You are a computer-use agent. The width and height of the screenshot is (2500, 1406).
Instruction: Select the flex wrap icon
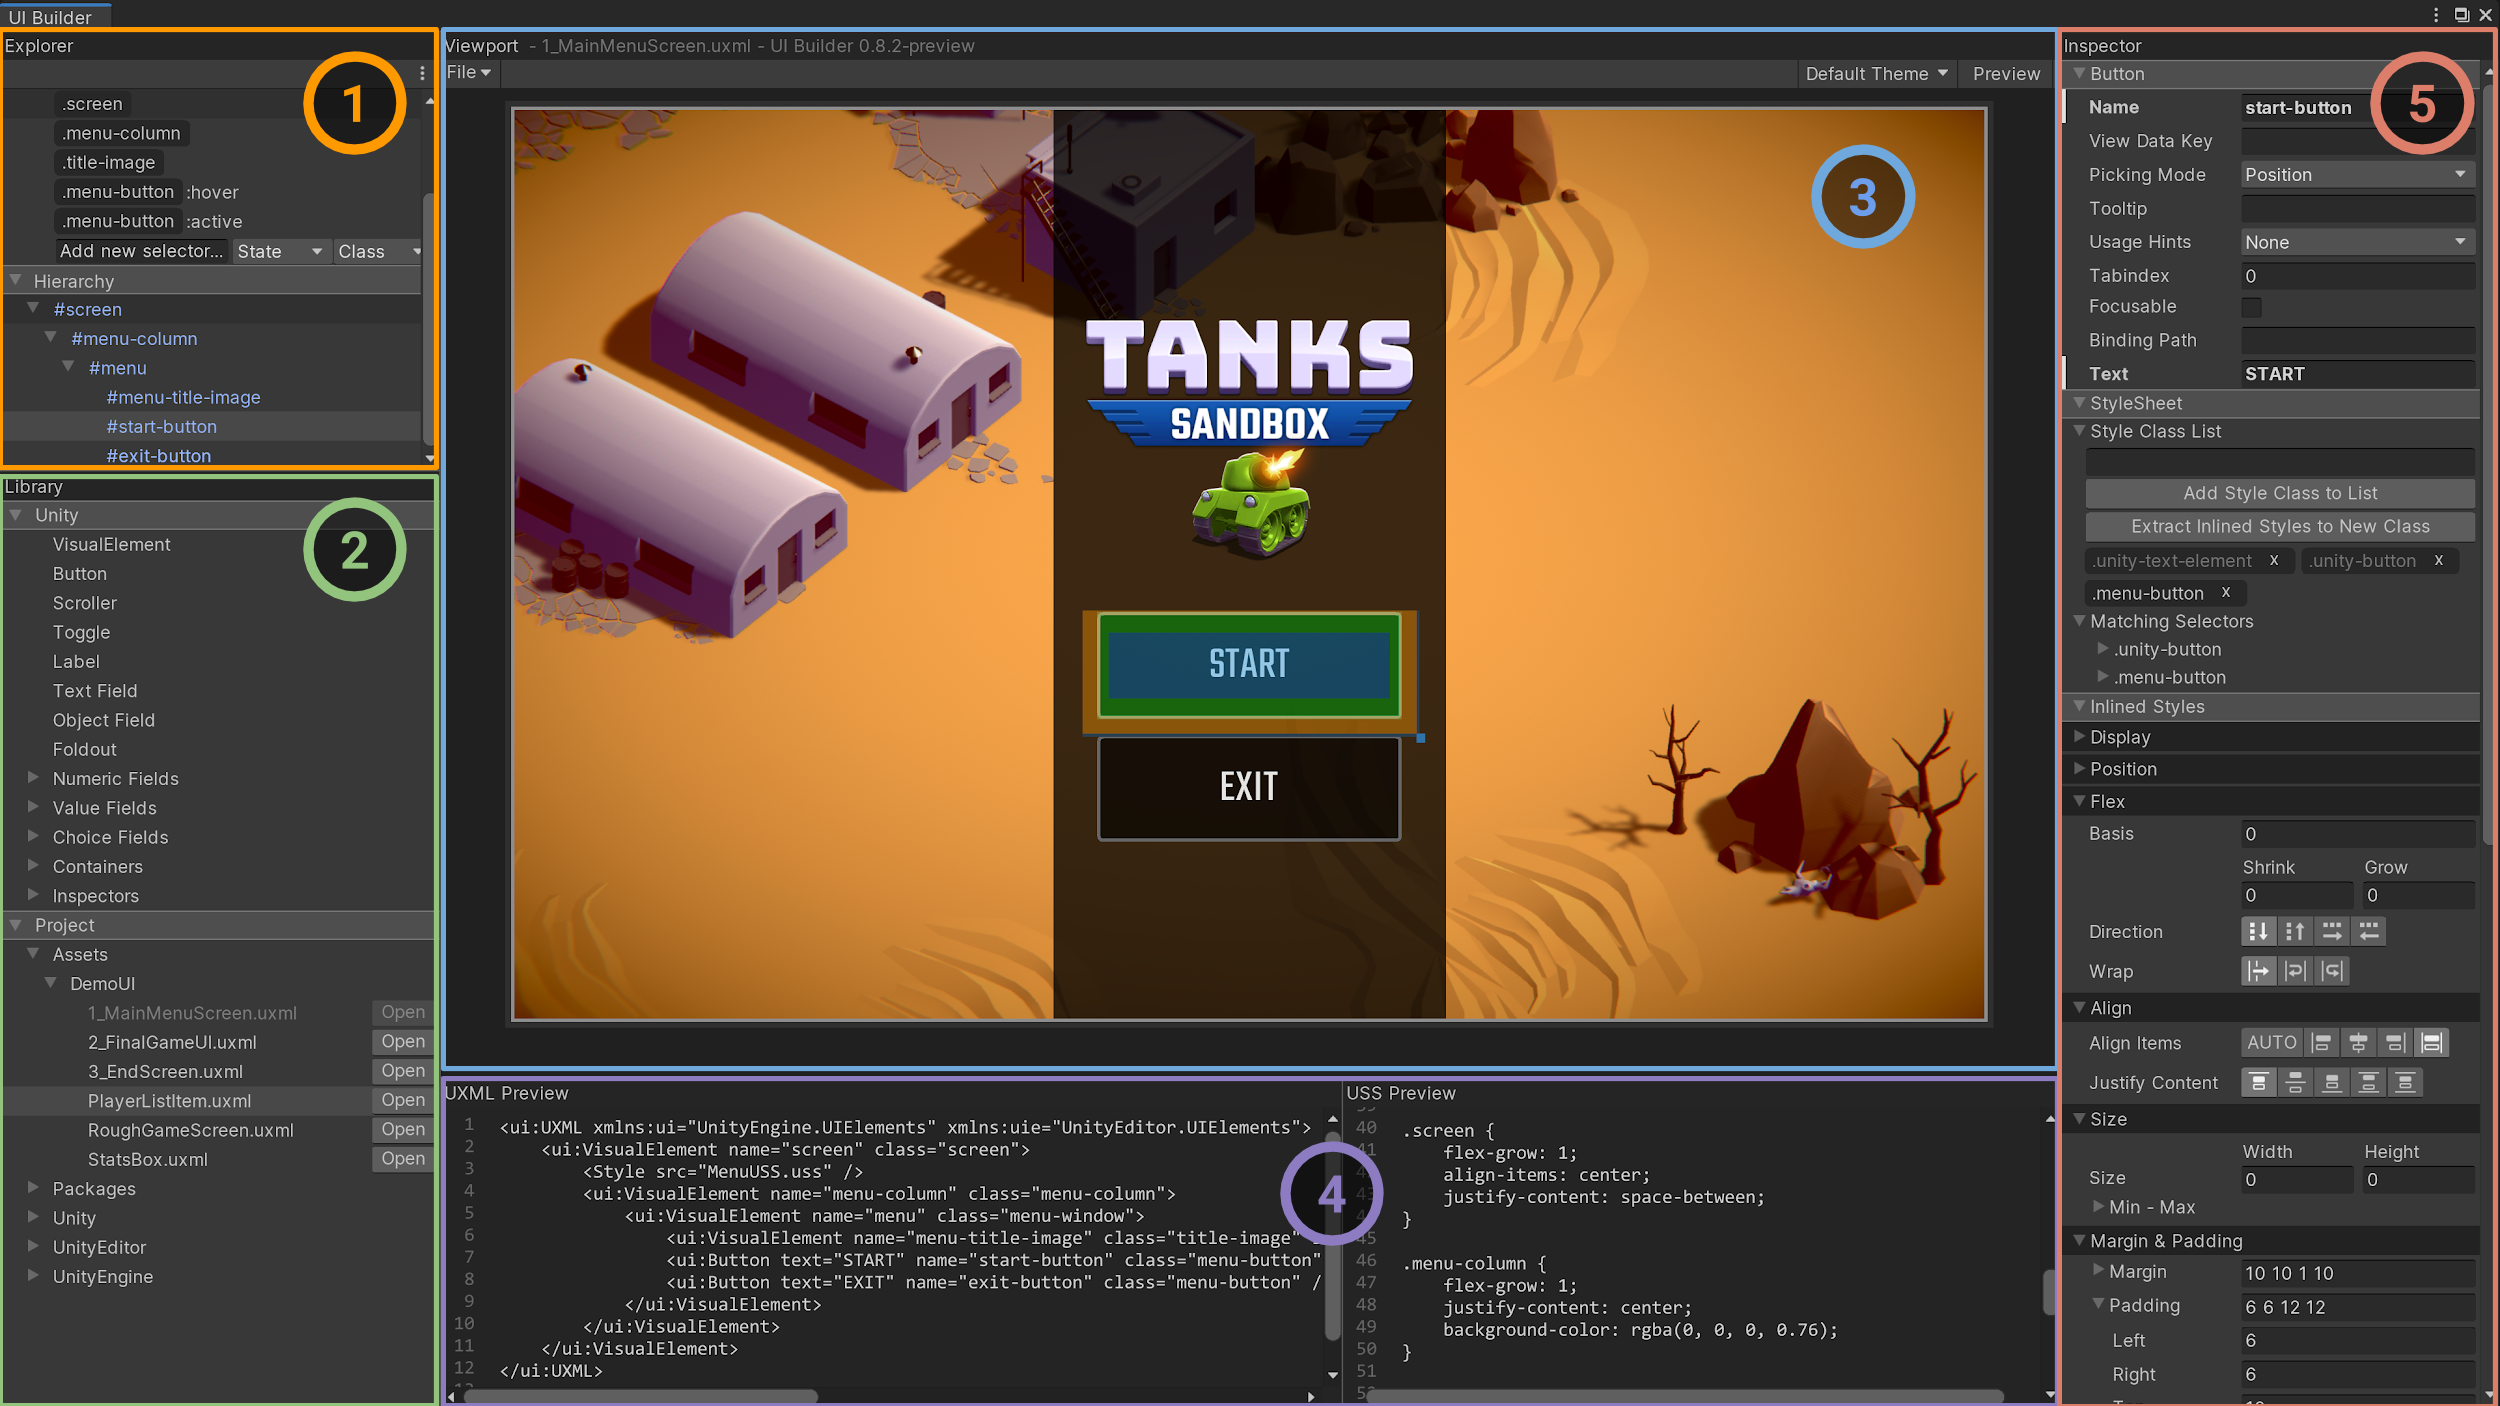coord(2296,970)
